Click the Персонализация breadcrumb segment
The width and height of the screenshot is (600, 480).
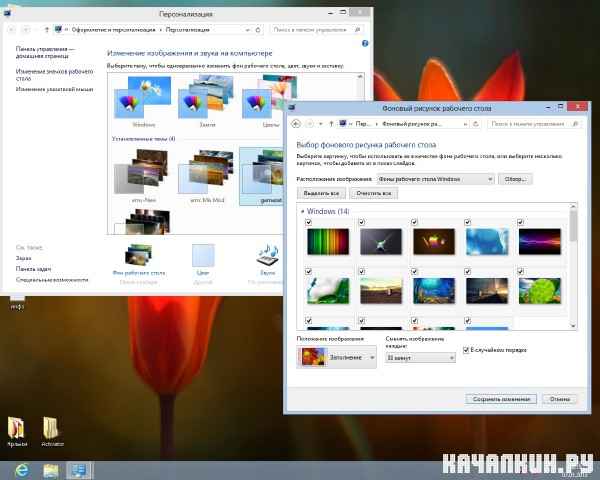188,29
